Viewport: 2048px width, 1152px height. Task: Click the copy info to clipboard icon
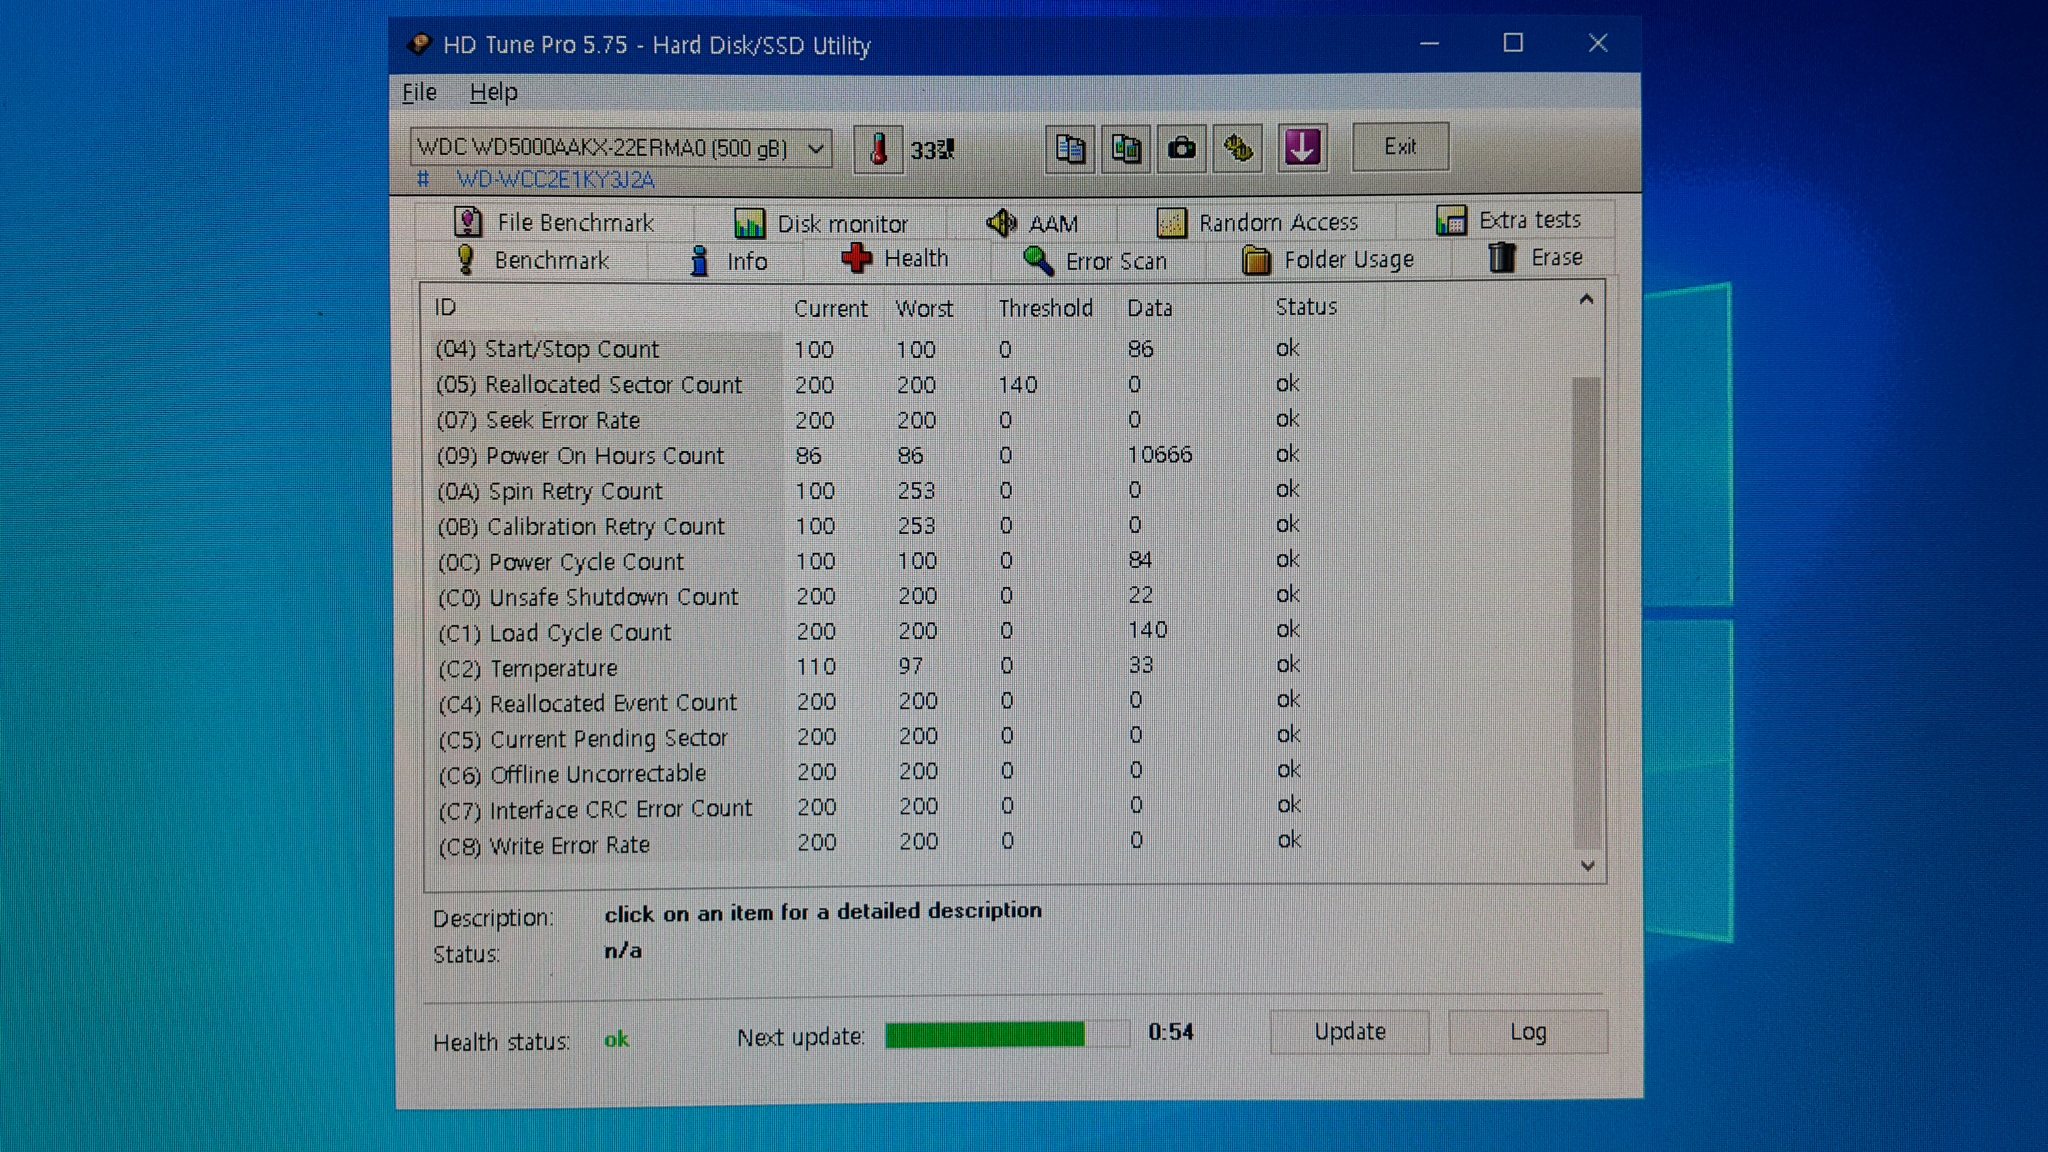point(1070,149)
